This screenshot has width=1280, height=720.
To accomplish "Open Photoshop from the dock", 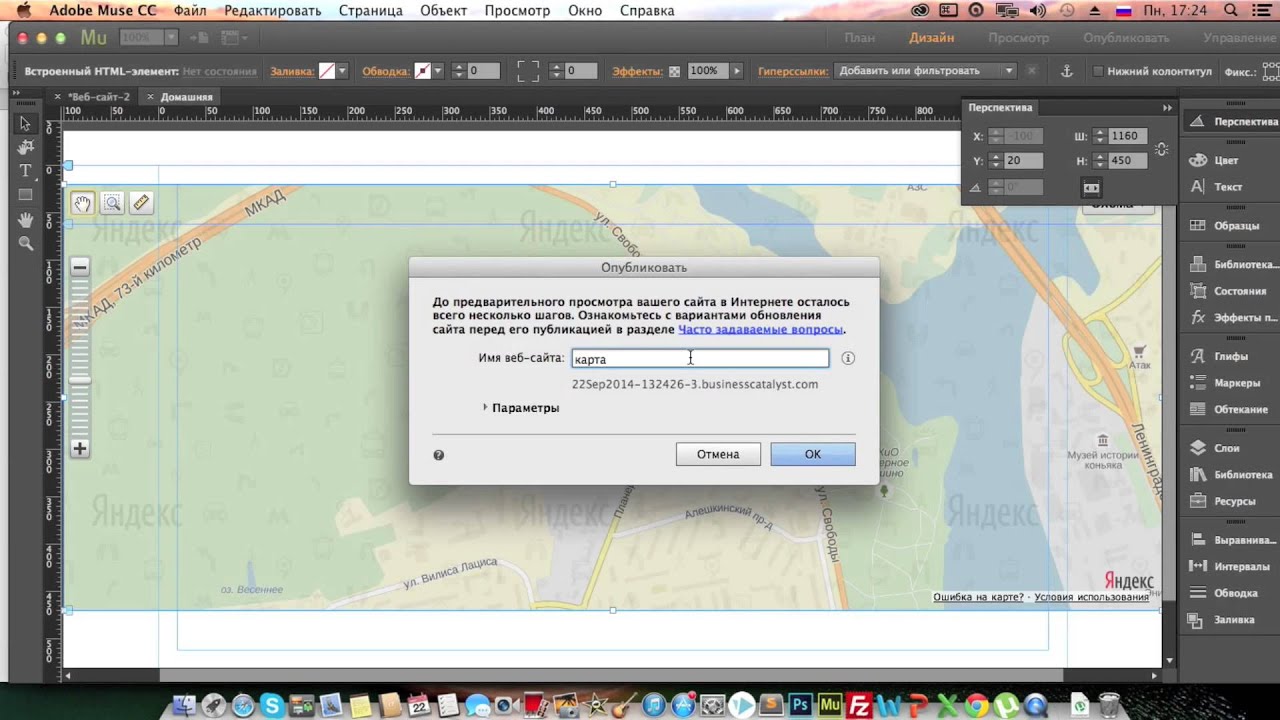I will 800,704.
